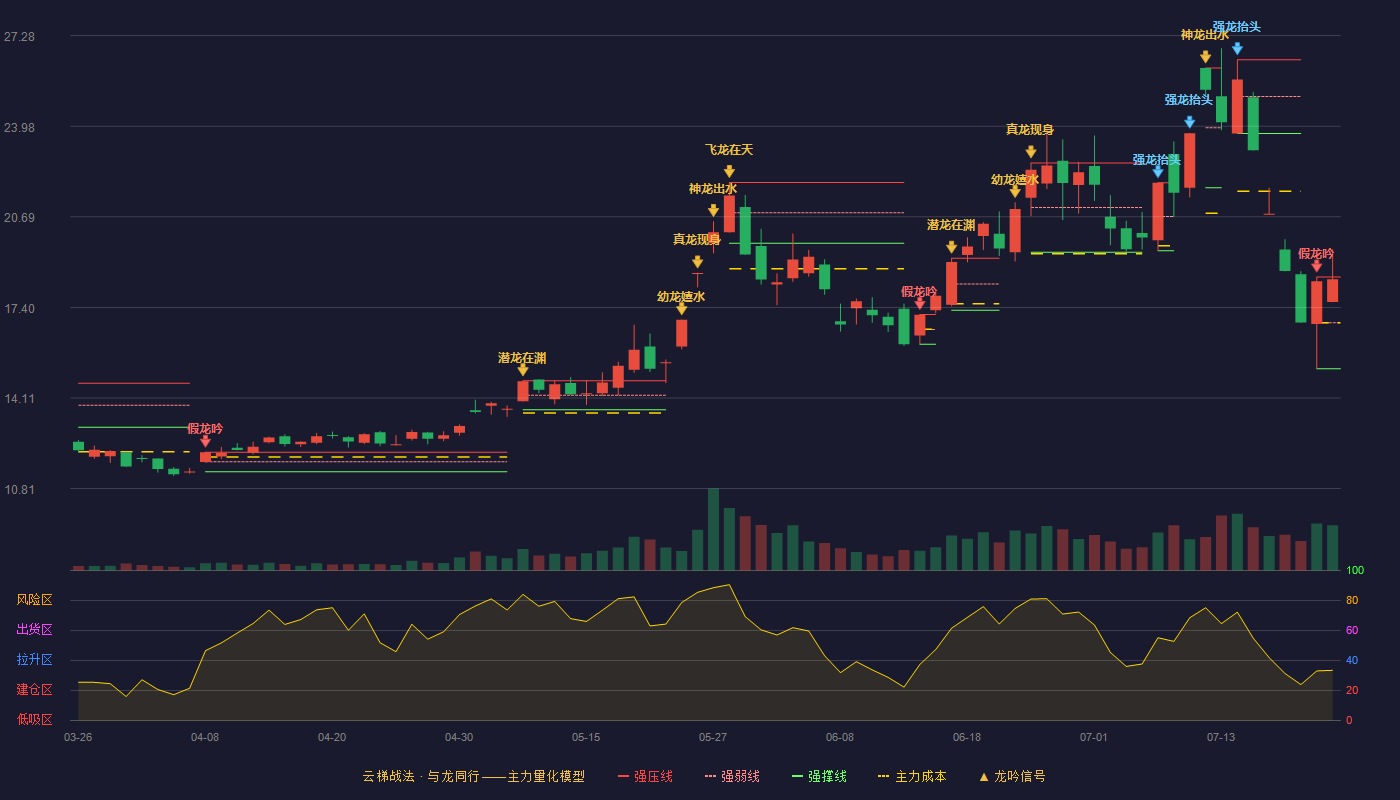Toggle the 强压线 legend series
The image size is (1400, 800).
645,776
